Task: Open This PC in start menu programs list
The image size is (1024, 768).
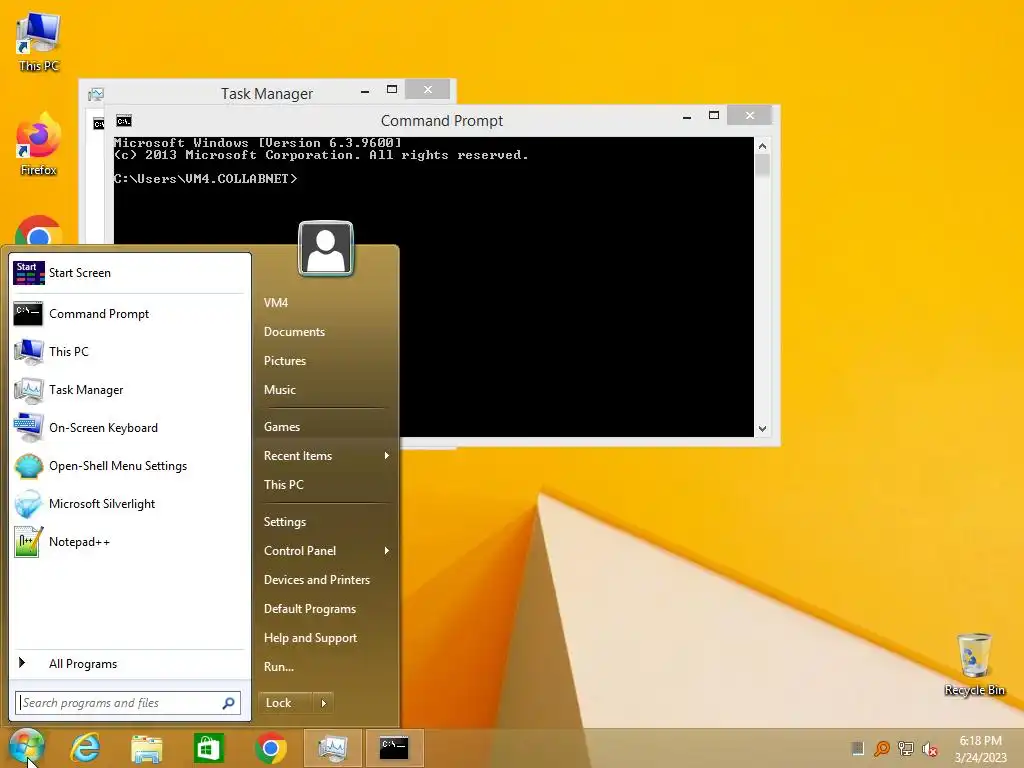Action: tap(129, 352)
